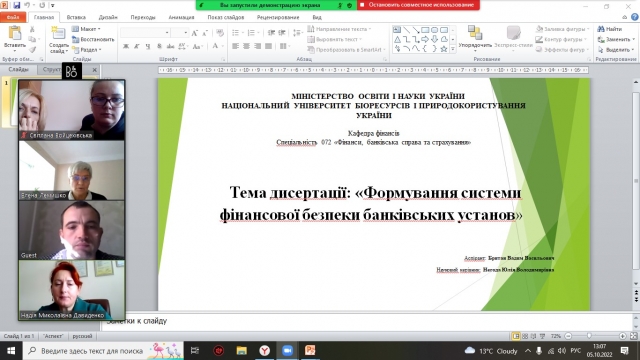Screen dimensions: 640x360
Task: Switch to Design (Дизайн) tab
Action: click(x=108, y=17)
